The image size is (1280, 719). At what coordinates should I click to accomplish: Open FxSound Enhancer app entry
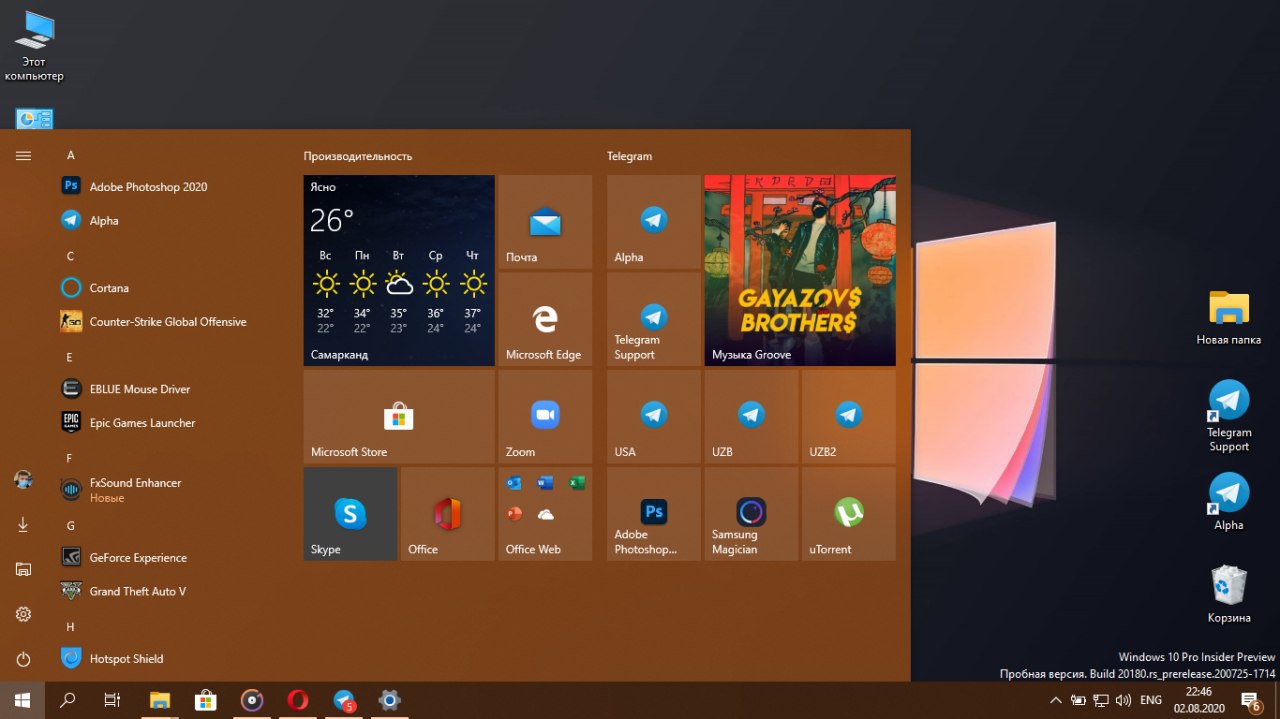[x=170, y=490]
